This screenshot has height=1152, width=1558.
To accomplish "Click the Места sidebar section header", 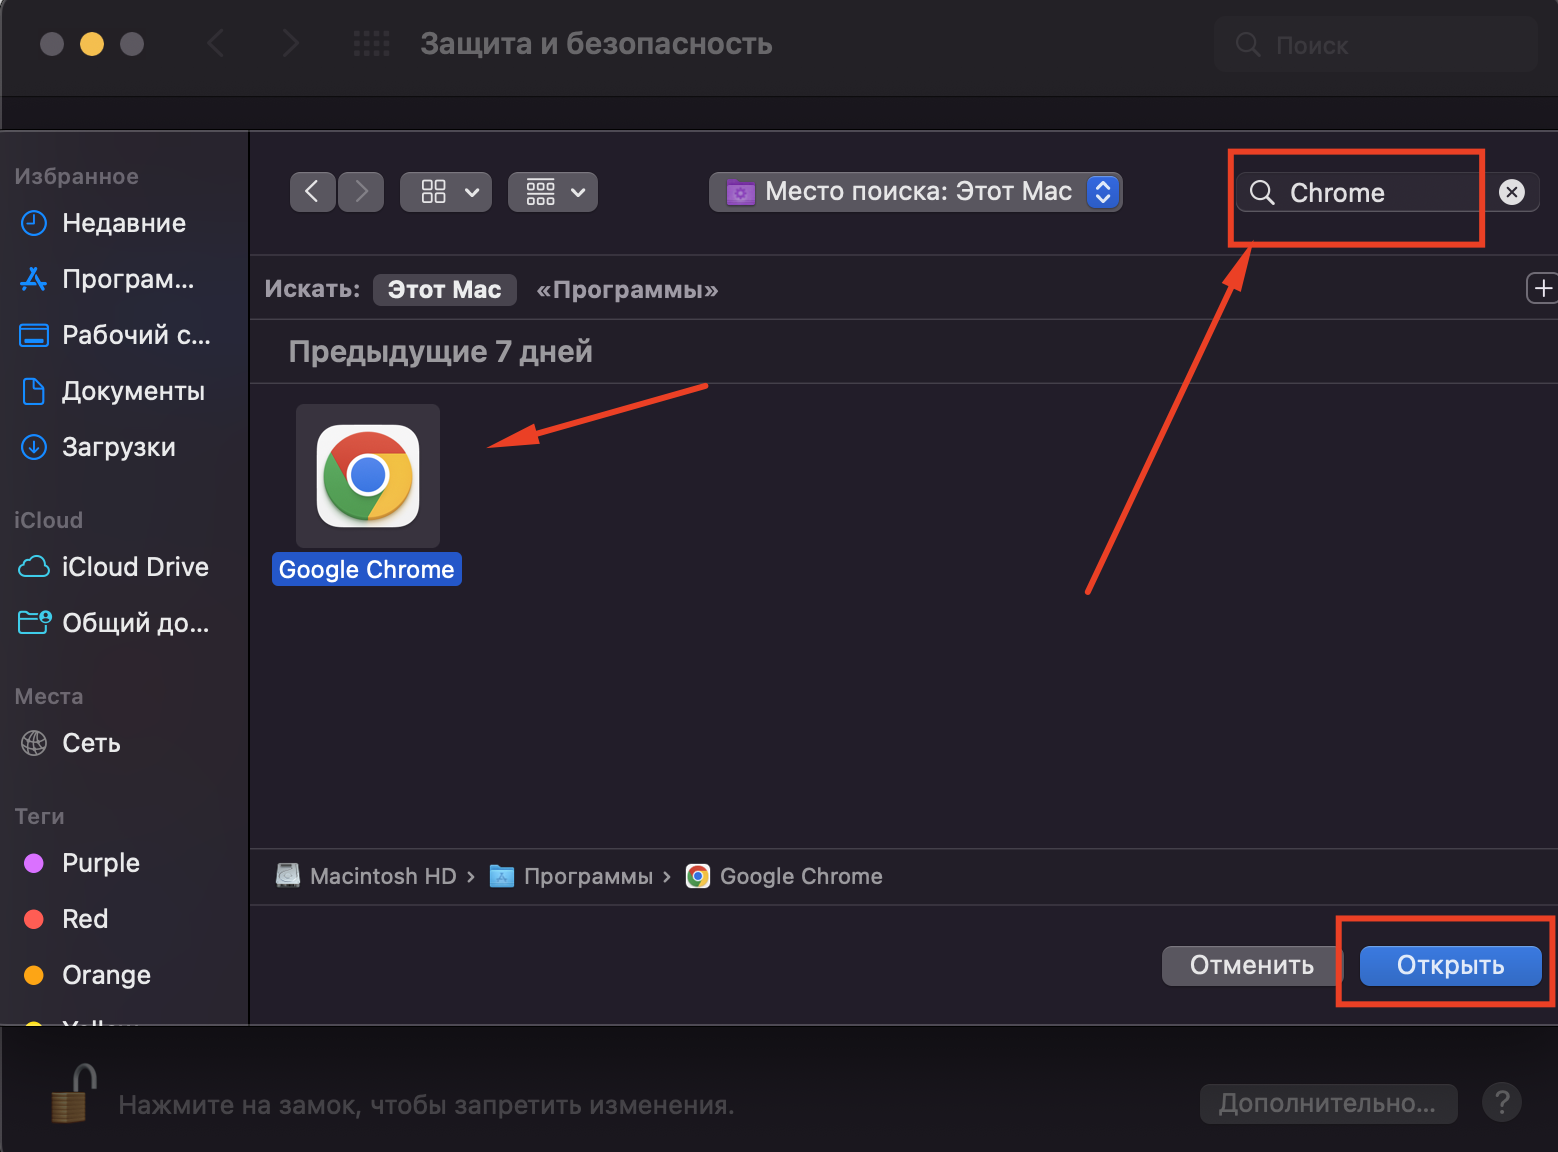I will pyautogui.click(x=49, y=696).
